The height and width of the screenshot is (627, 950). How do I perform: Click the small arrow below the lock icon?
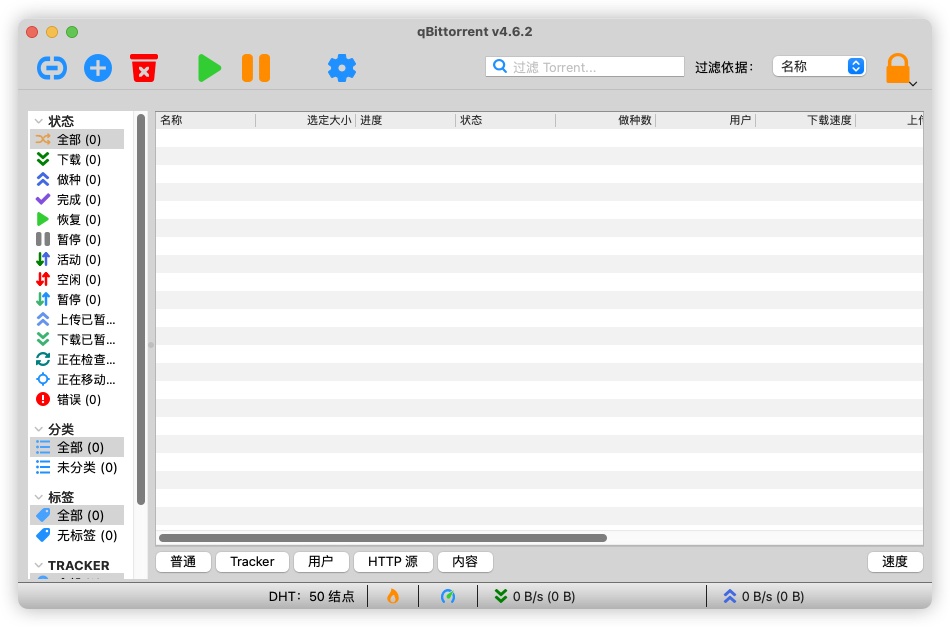click(x=912, y=84)
